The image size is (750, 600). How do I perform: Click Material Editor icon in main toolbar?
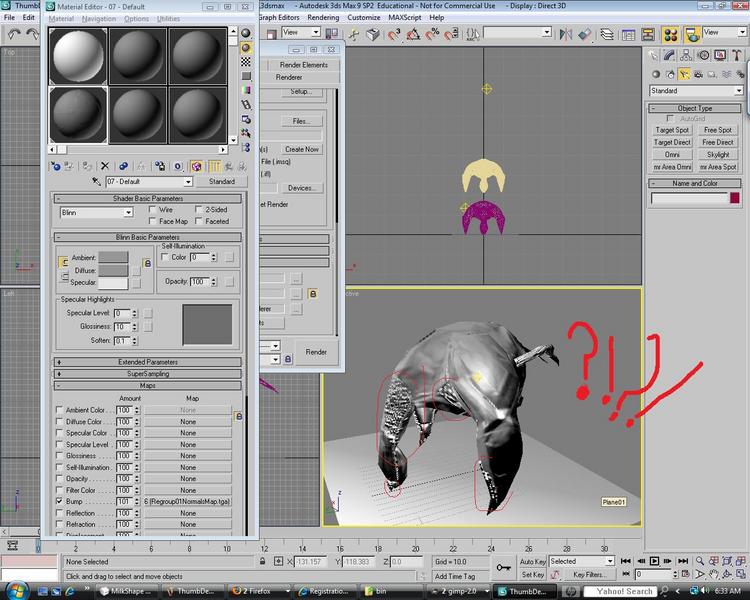(x=671, y=34)
